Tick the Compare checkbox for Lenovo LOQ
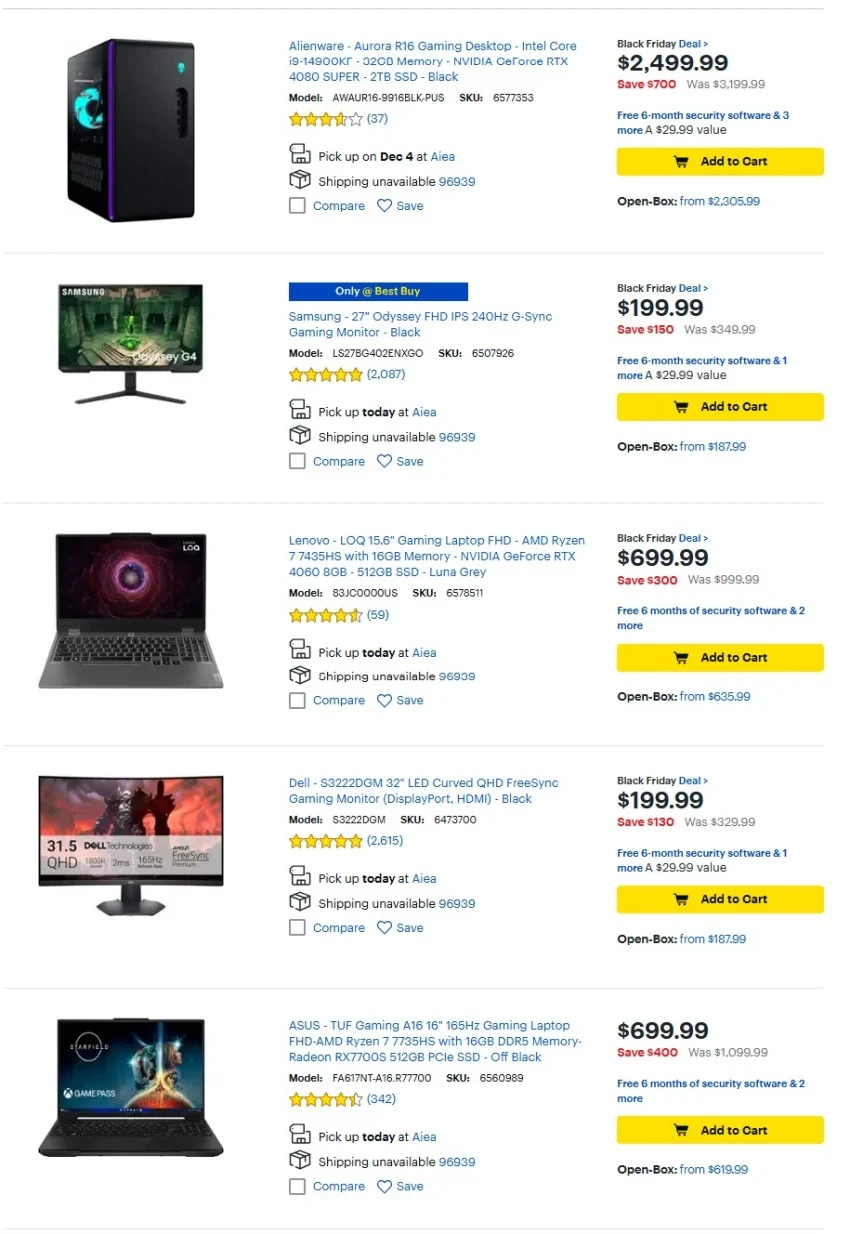The height and width of the screenshot is (1234, 850). click(x=297, y=701)
